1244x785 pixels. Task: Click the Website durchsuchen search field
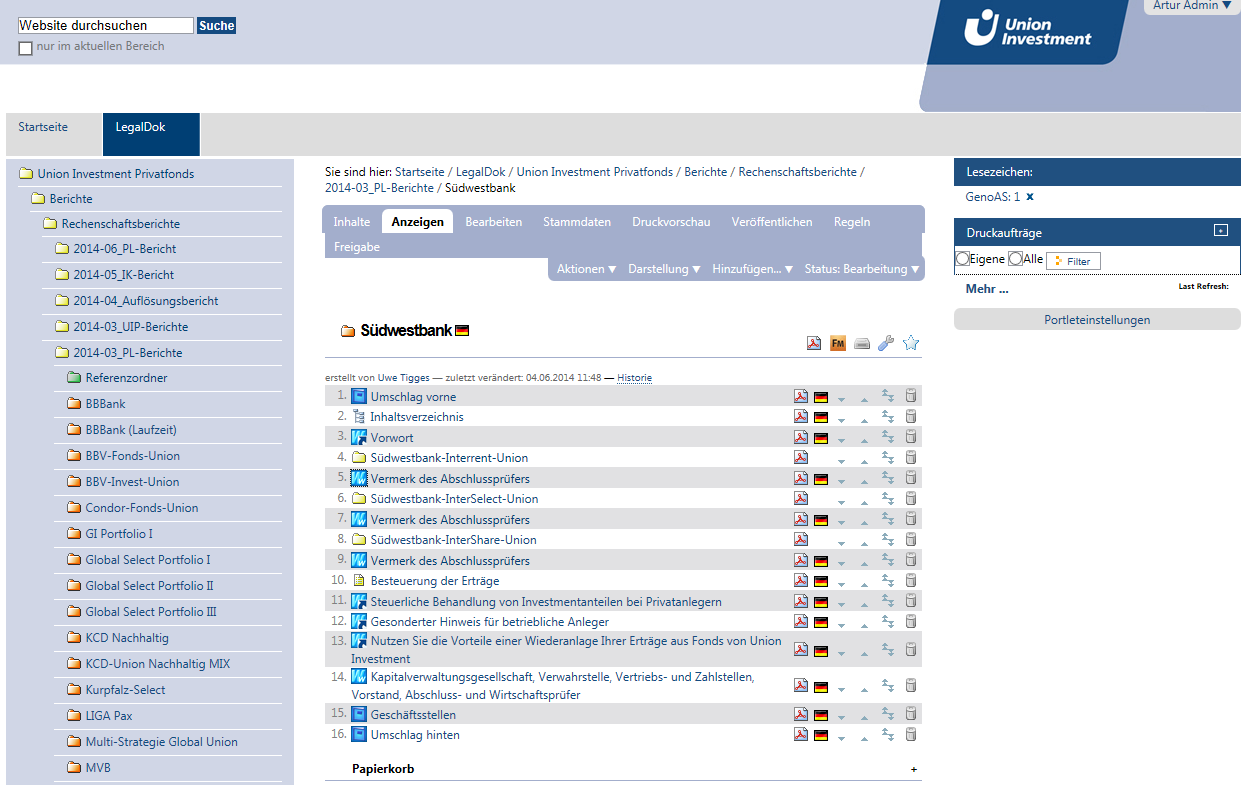tap(106, 26)
